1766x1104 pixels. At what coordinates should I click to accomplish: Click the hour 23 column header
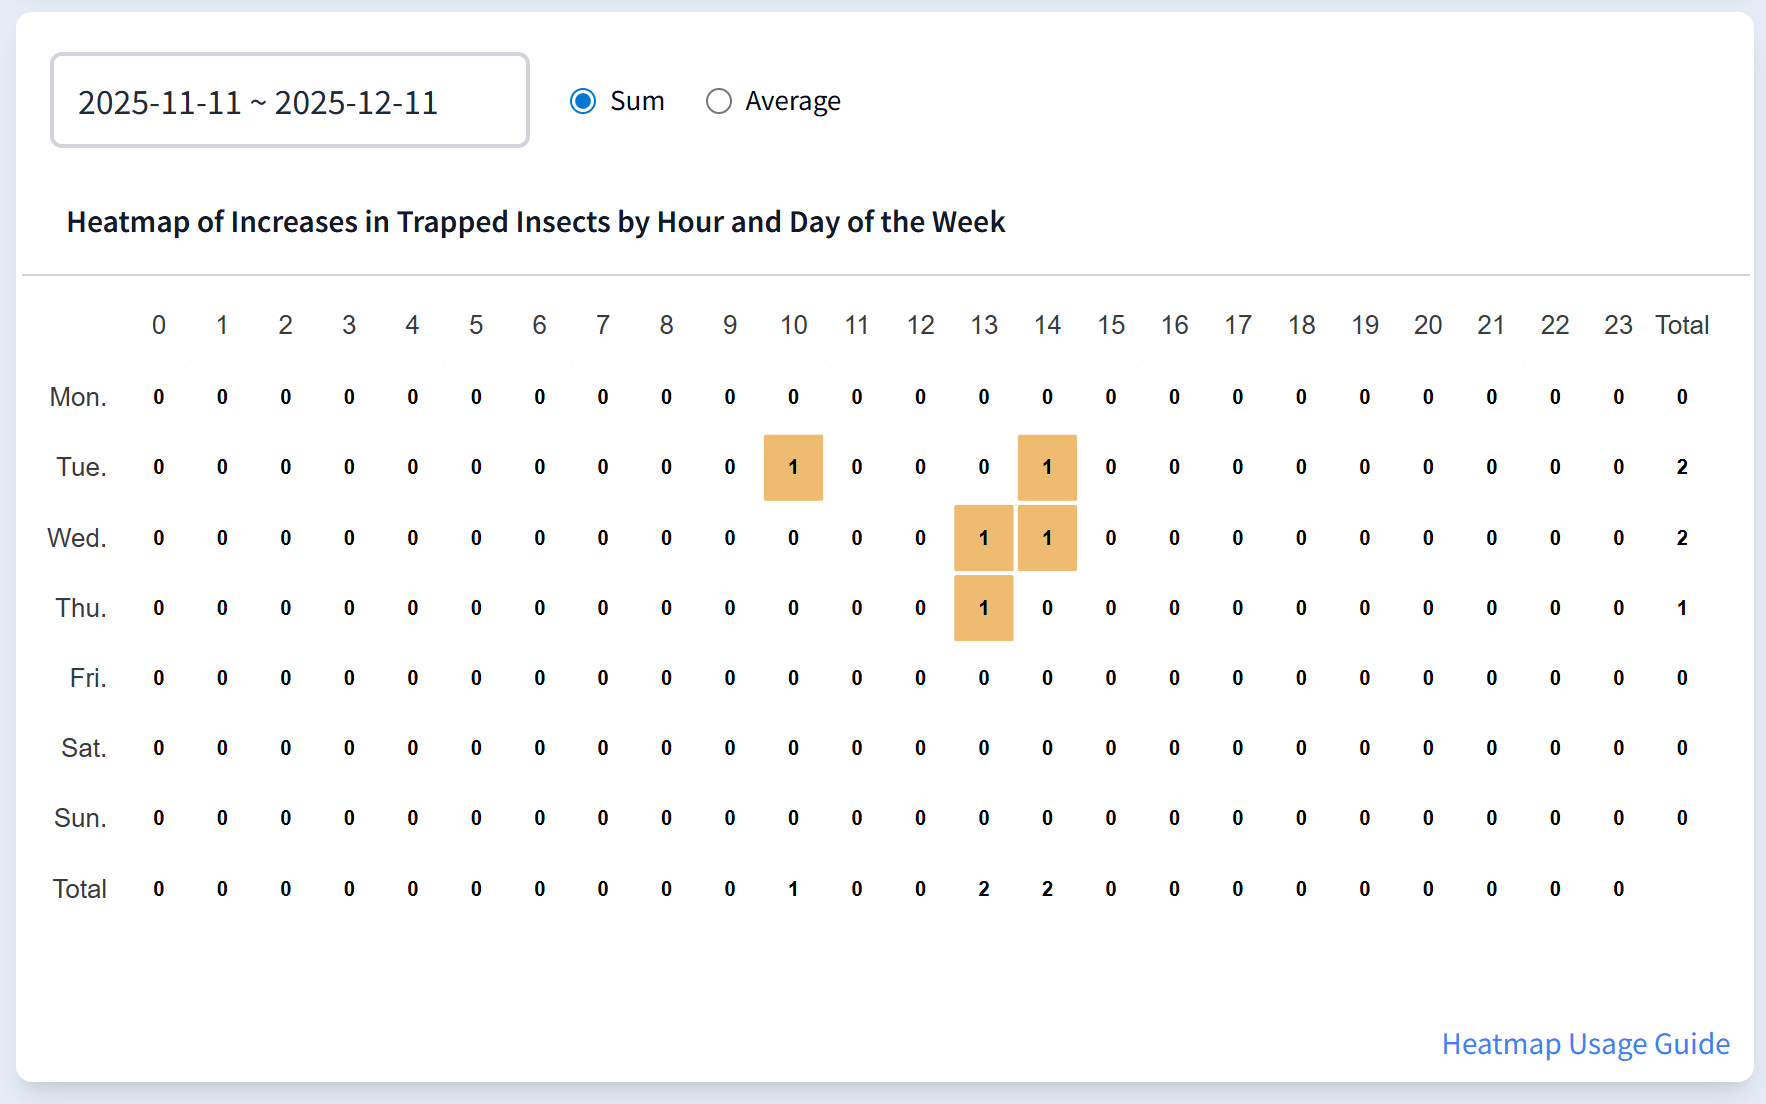[x=1618, y=325]
